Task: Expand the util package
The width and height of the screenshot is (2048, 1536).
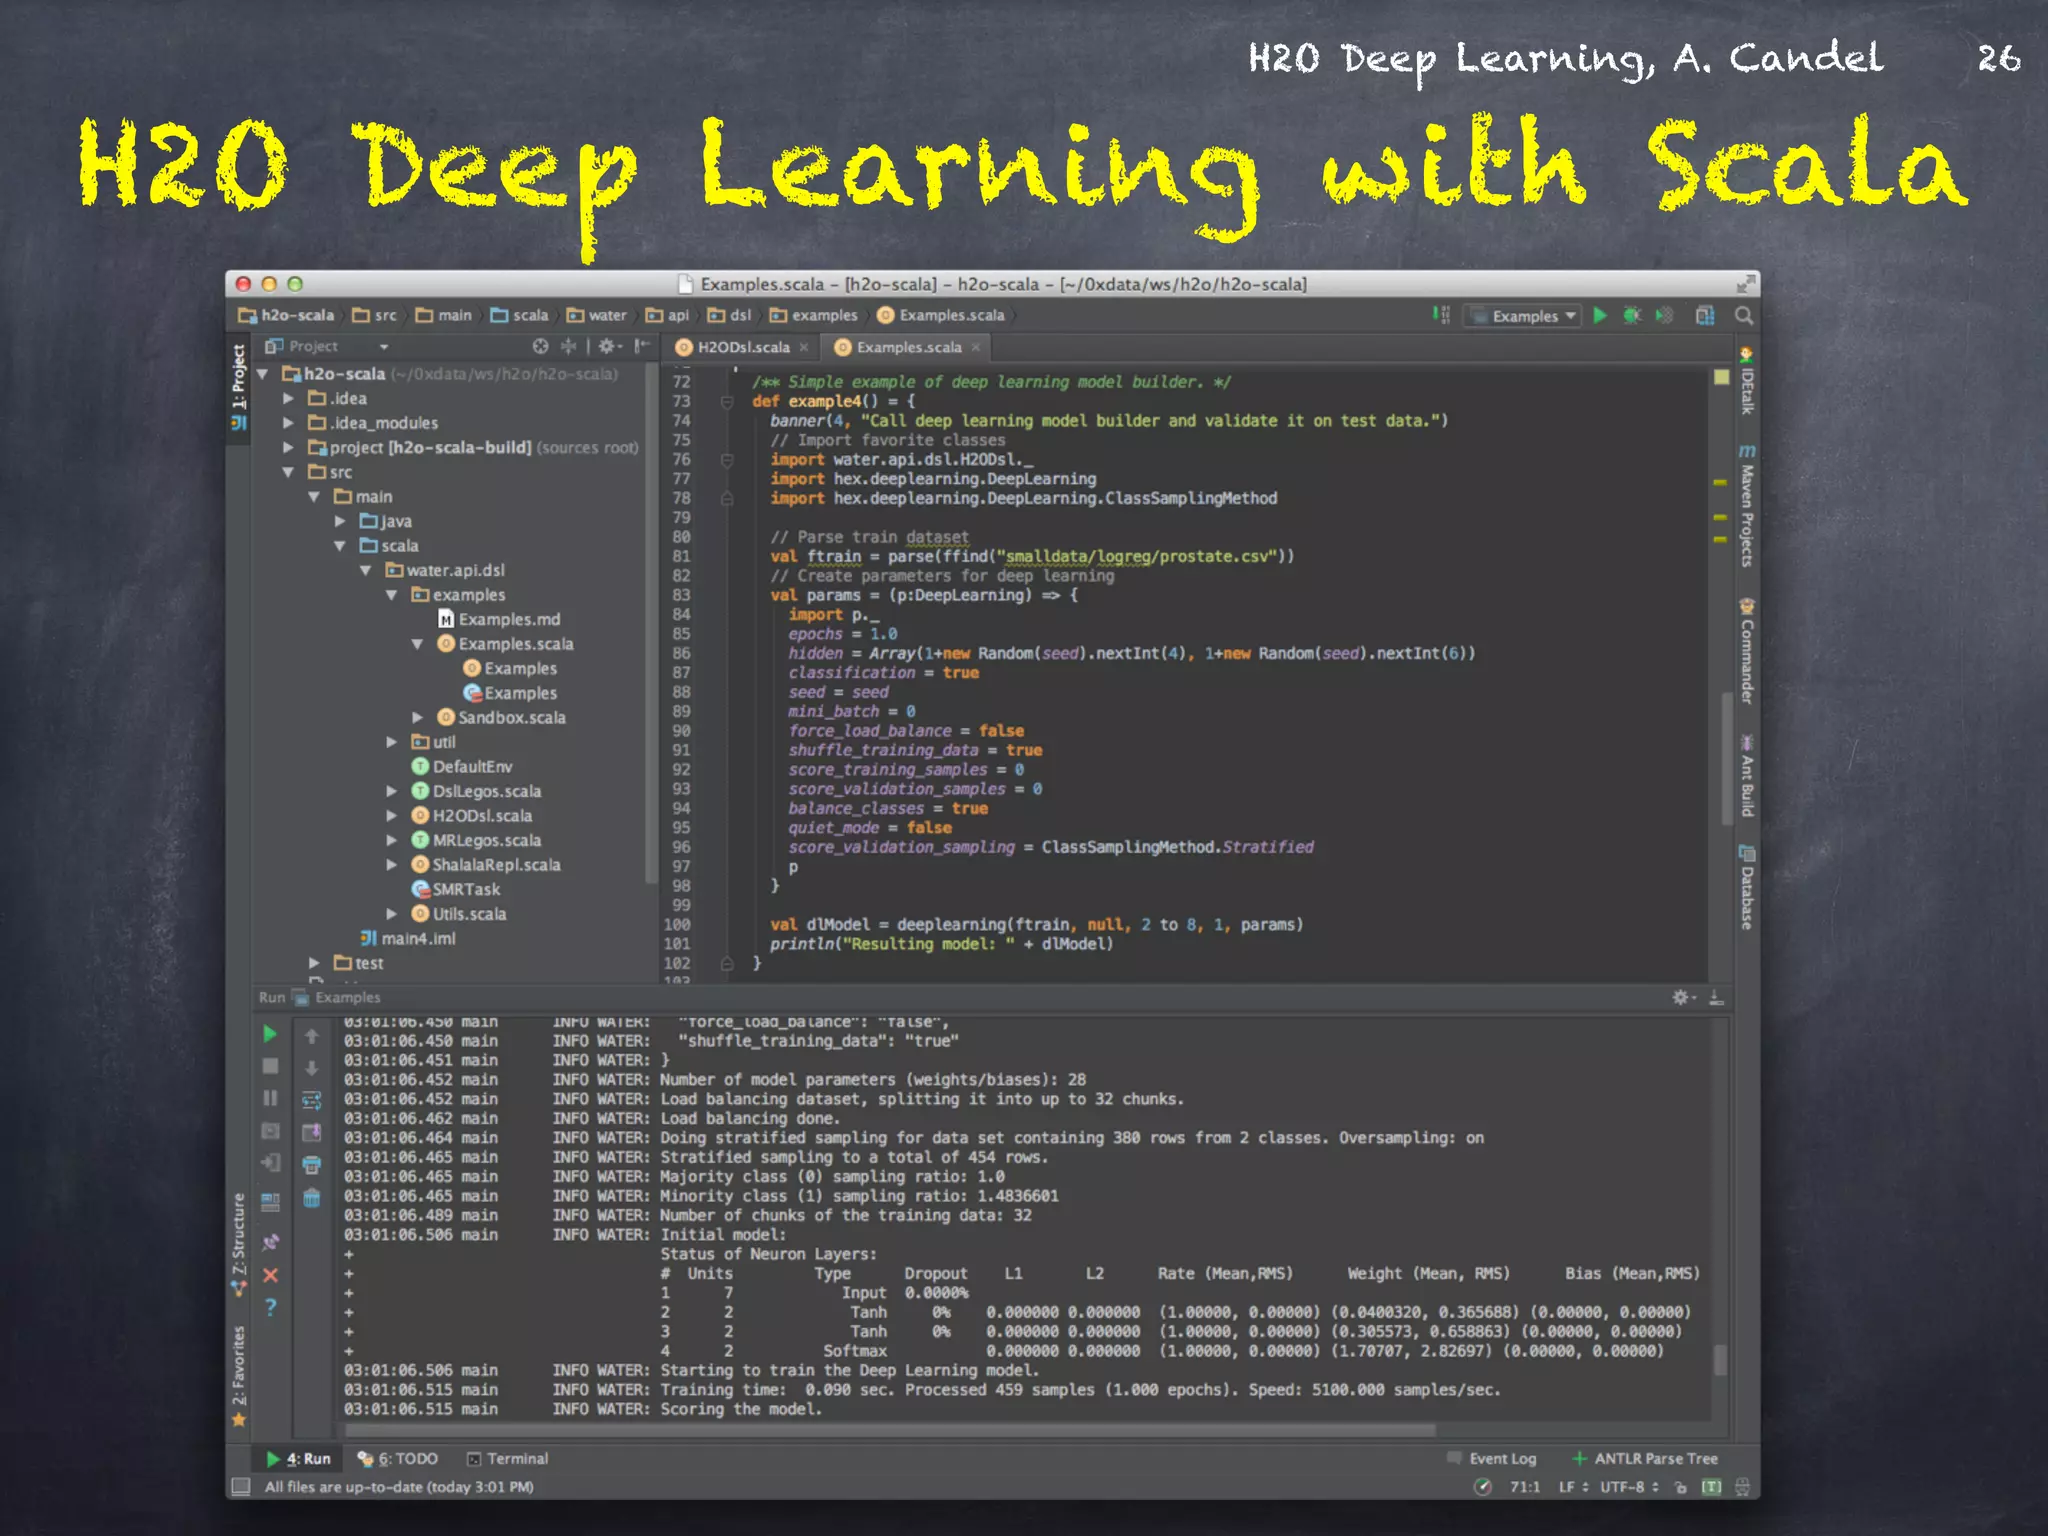Action: pyautogui.click(x=392, y=742)
